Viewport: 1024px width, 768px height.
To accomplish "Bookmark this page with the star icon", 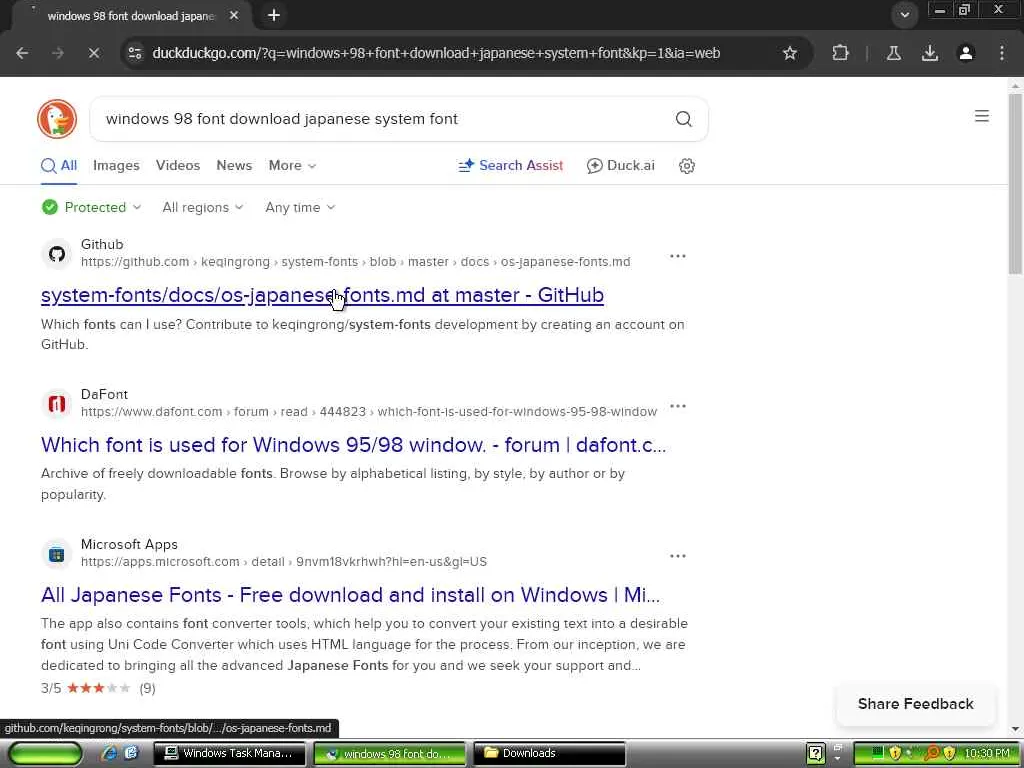I will coord(790,53).
